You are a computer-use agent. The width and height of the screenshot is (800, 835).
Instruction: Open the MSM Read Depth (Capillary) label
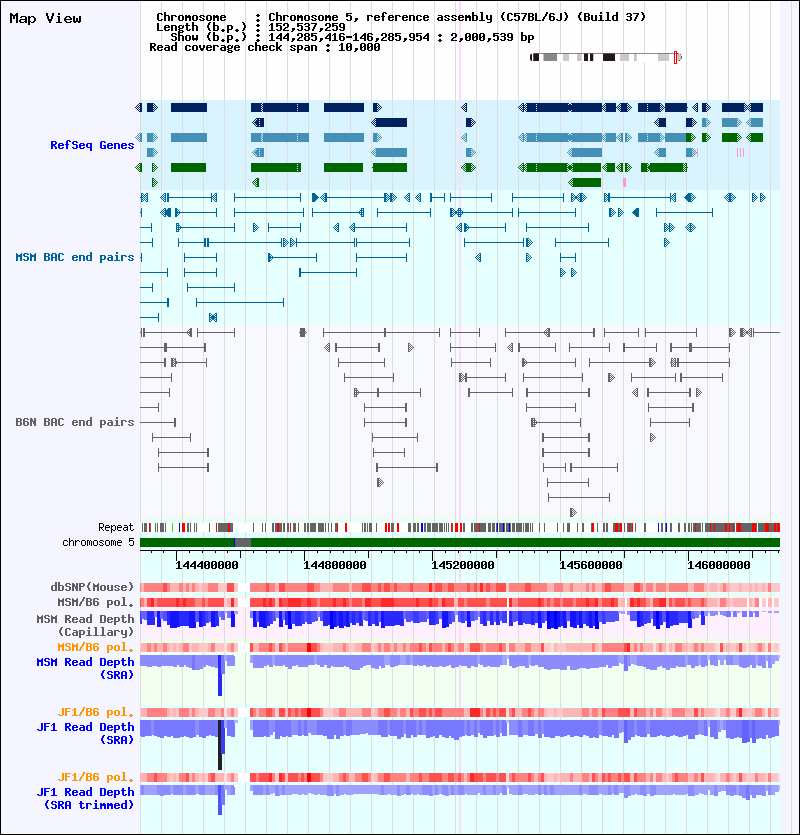point(85,625)
